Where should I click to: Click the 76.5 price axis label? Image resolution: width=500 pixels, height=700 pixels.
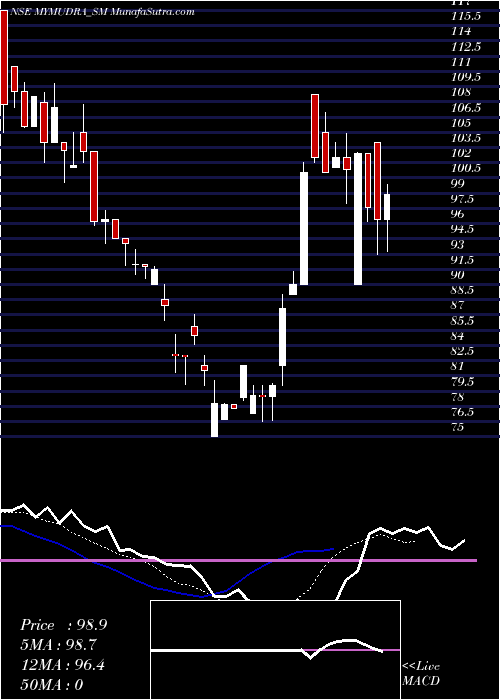(x=463, y=412)
